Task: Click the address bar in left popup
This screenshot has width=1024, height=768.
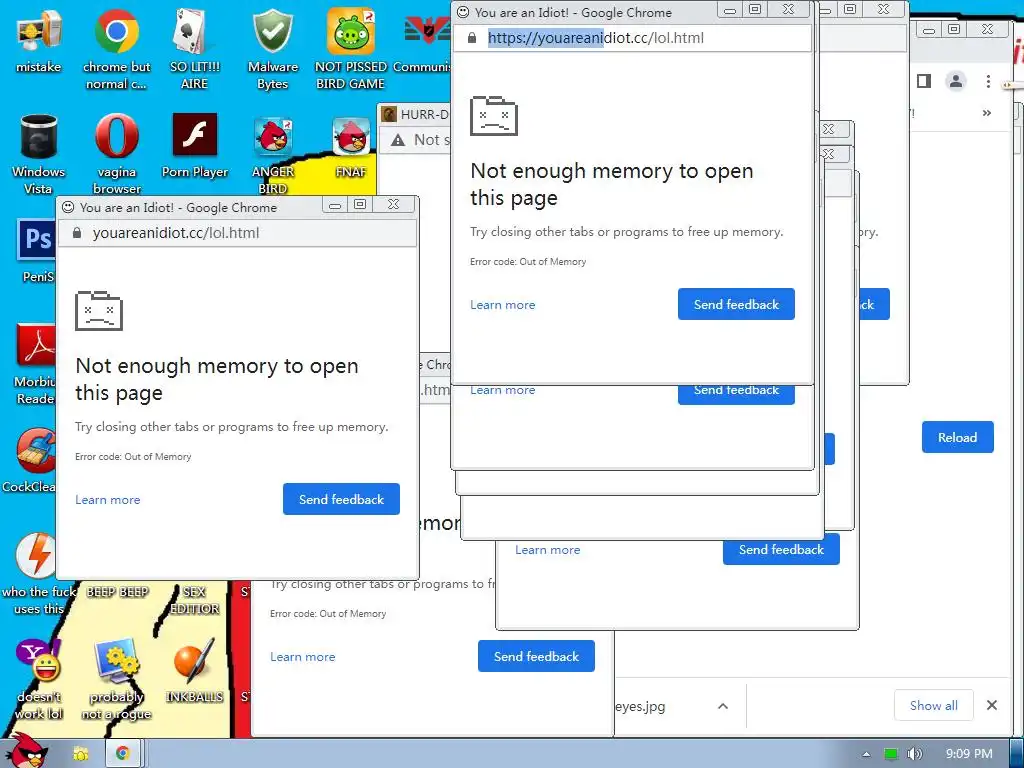Action: [x=237, y=233]
